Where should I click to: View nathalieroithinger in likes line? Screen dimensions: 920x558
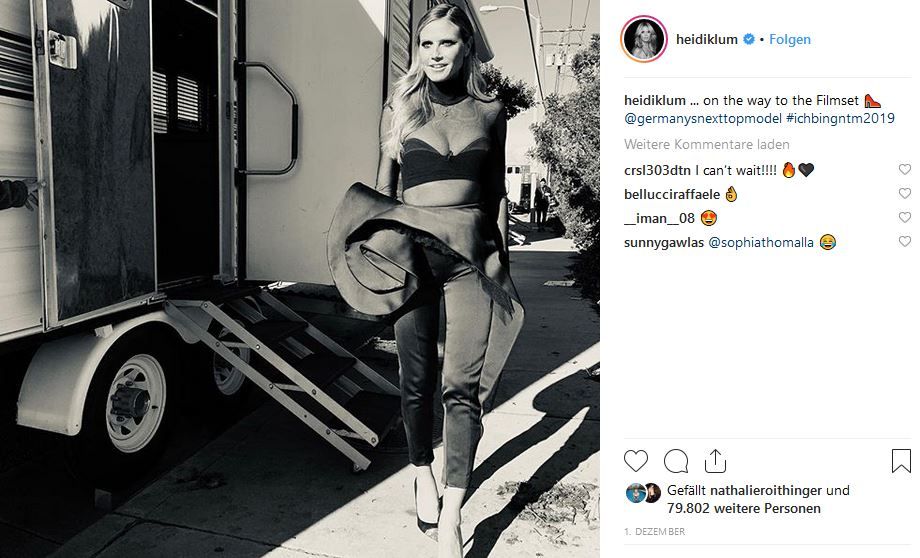click(x=766, y=491)
